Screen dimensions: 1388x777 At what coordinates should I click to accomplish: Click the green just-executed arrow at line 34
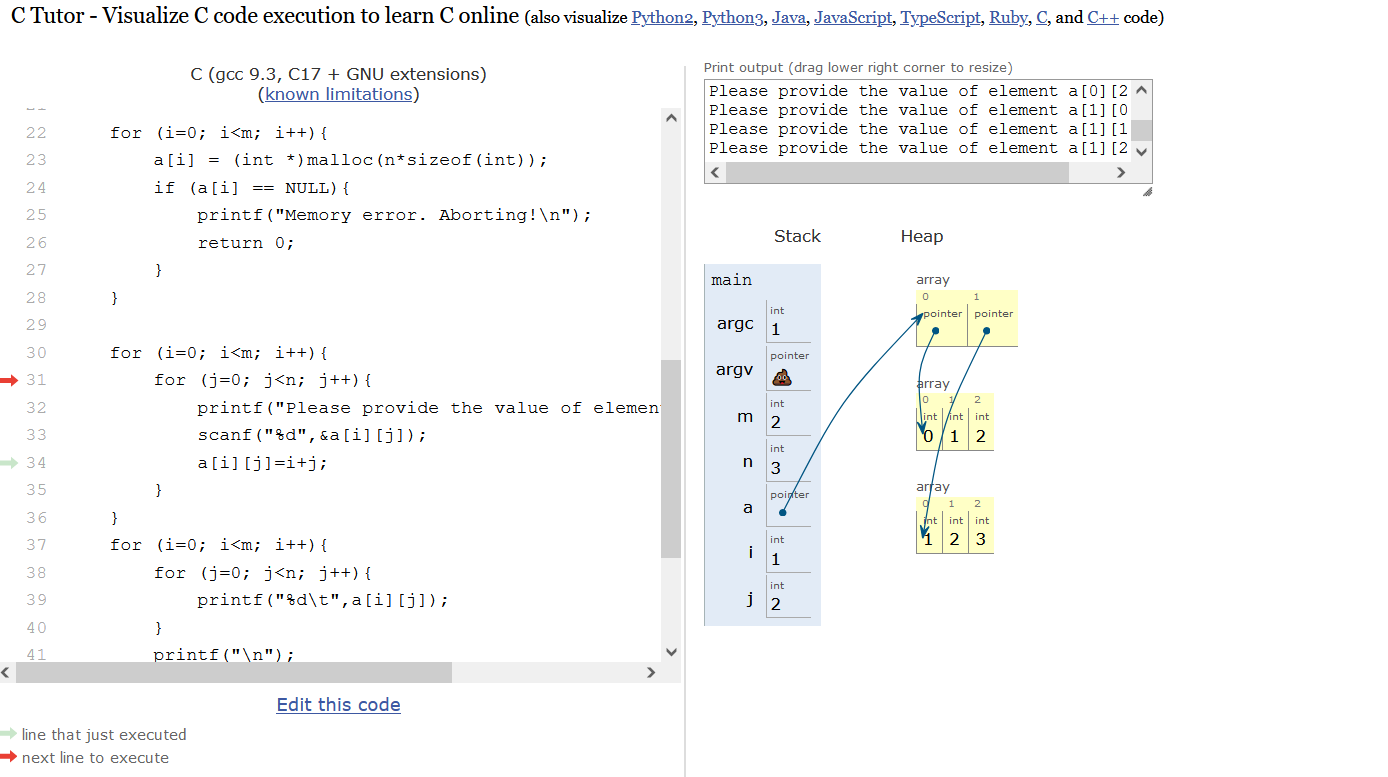click(9, 463)
